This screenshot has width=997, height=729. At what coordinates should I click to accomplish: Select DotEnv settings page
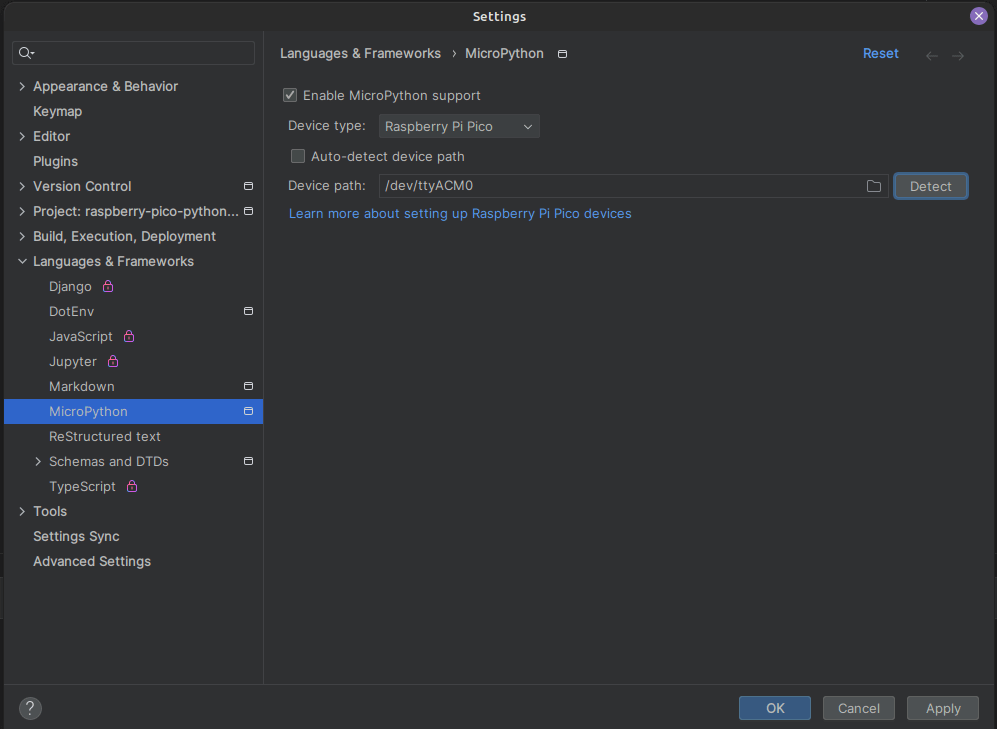(x=71, y=311)
